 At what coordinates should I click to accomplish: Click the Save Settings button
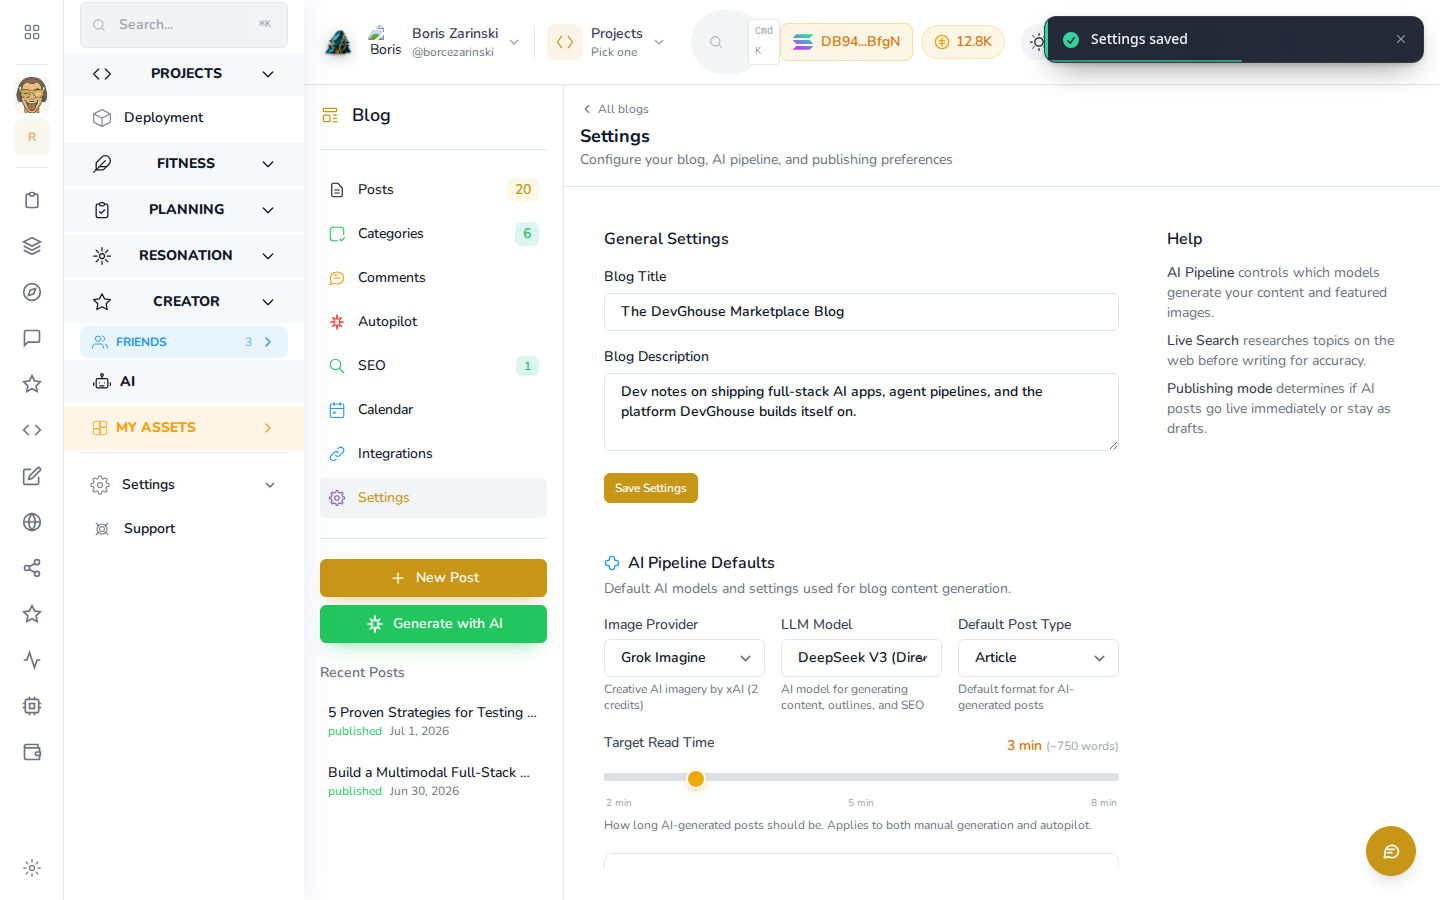[651, 488]
